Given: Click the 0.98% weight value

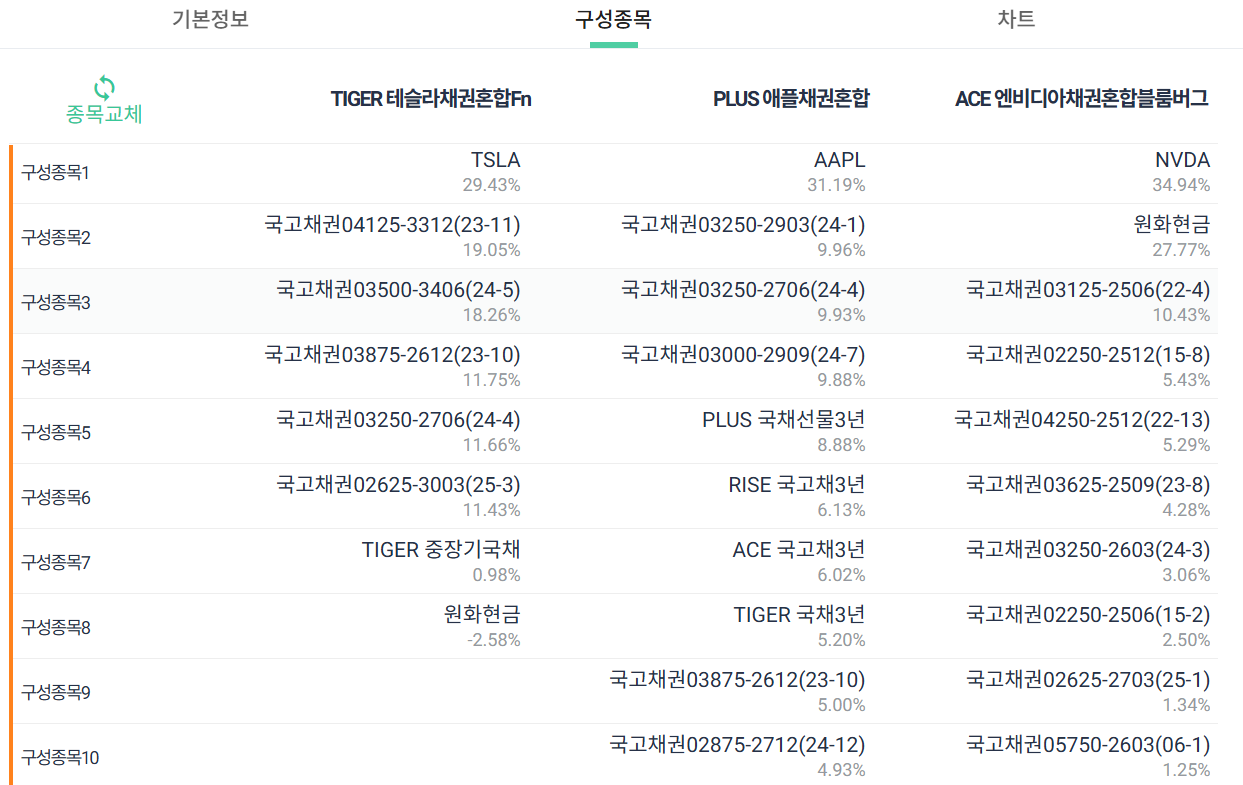Looking at the screenshot, I should 496,575.
